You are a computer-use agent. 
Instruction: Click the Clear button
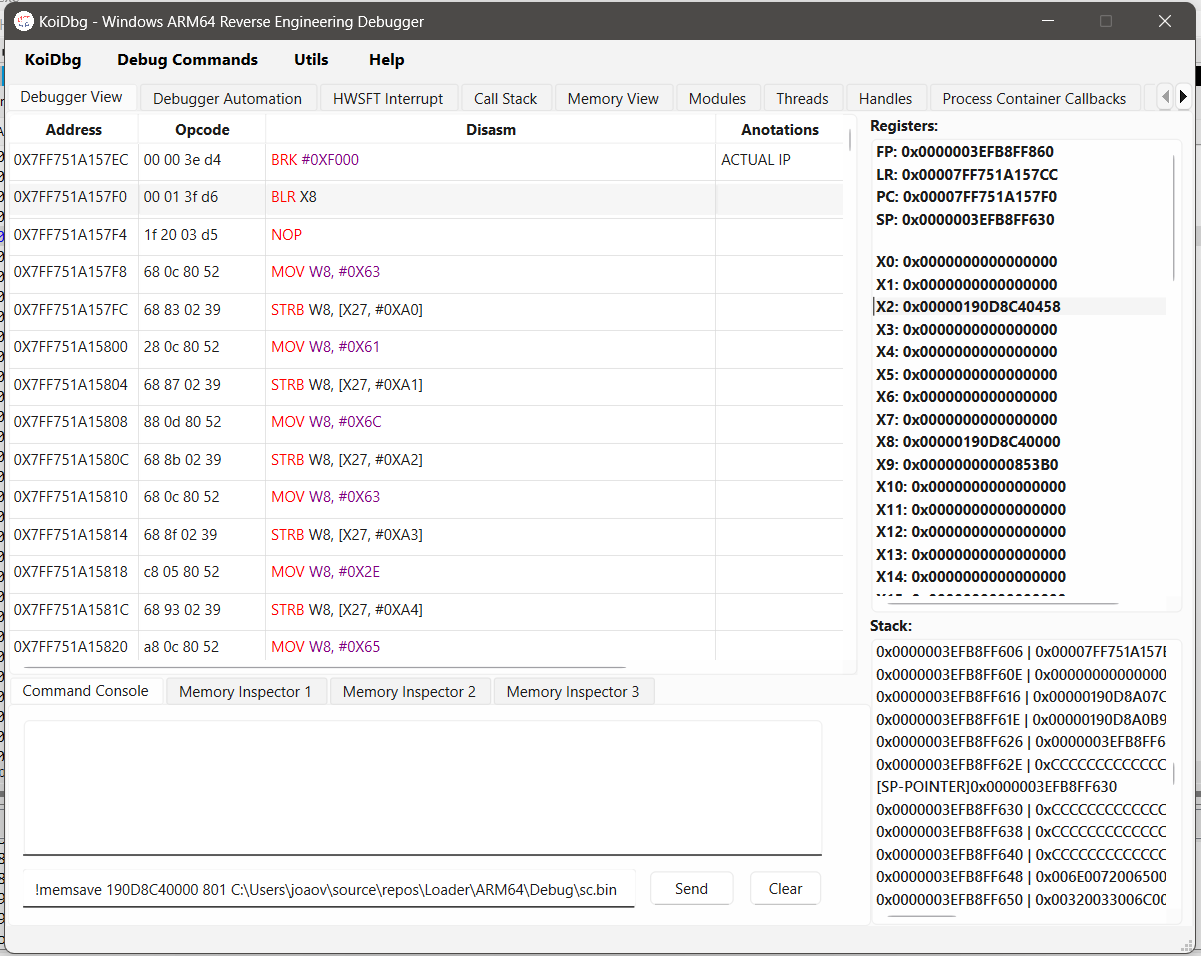(x=785, y=888)
